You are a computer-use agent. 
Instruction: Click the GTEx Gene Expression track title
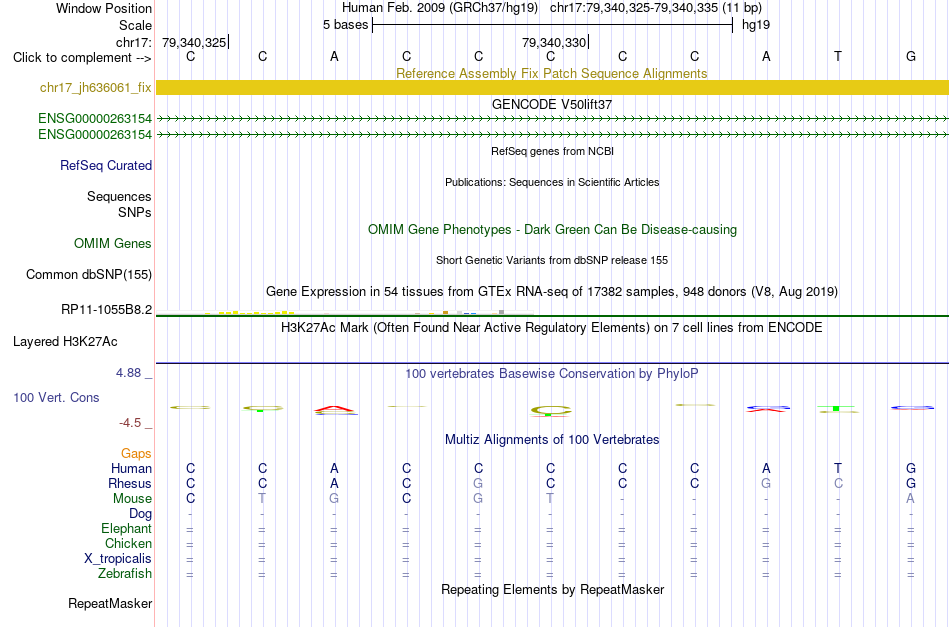(552, 291)
